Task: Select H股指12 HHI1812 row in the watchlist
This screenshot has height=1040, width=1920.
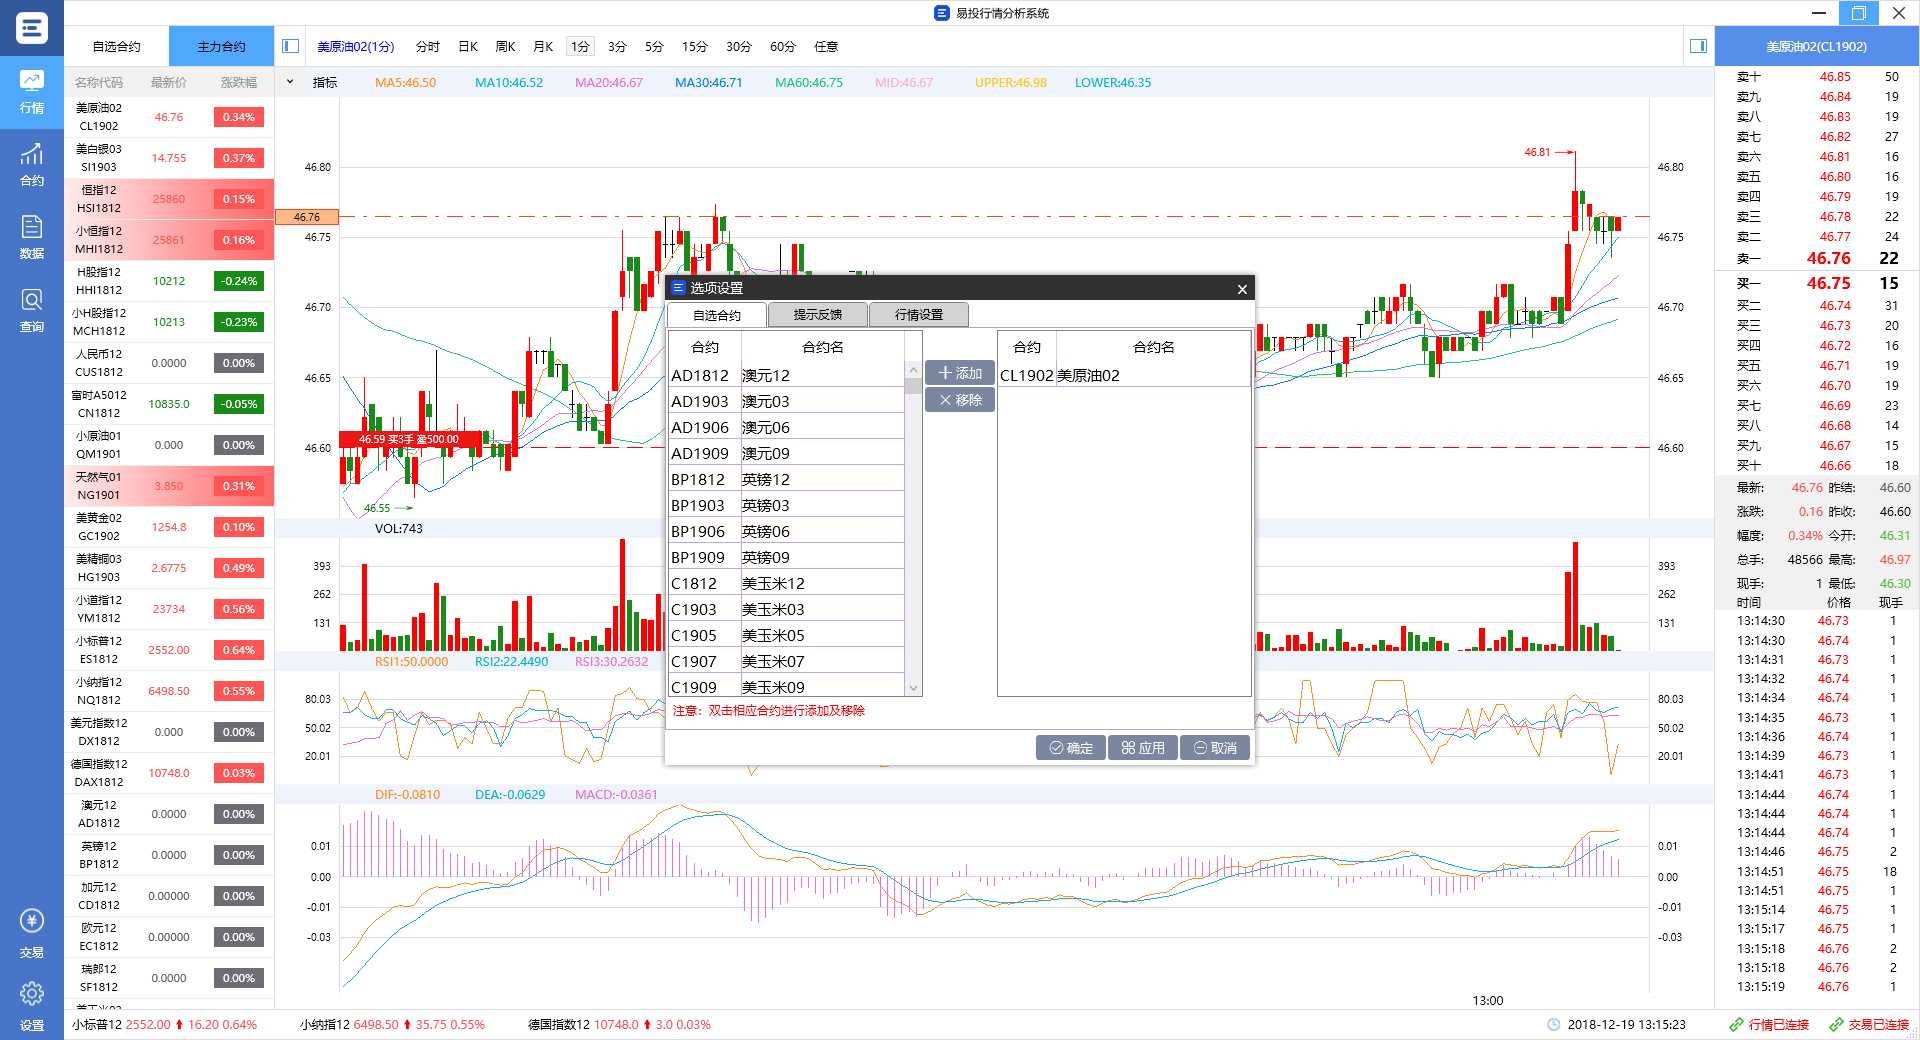Action: (x=169, y=281)
